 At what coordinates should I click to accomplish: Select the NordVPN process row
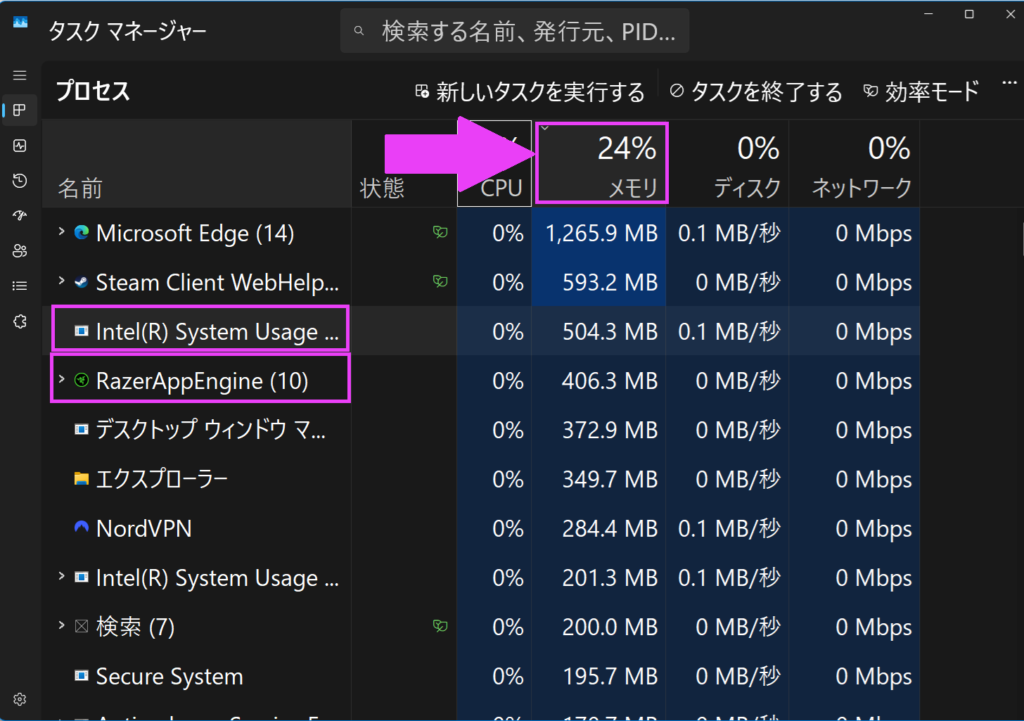200,529
